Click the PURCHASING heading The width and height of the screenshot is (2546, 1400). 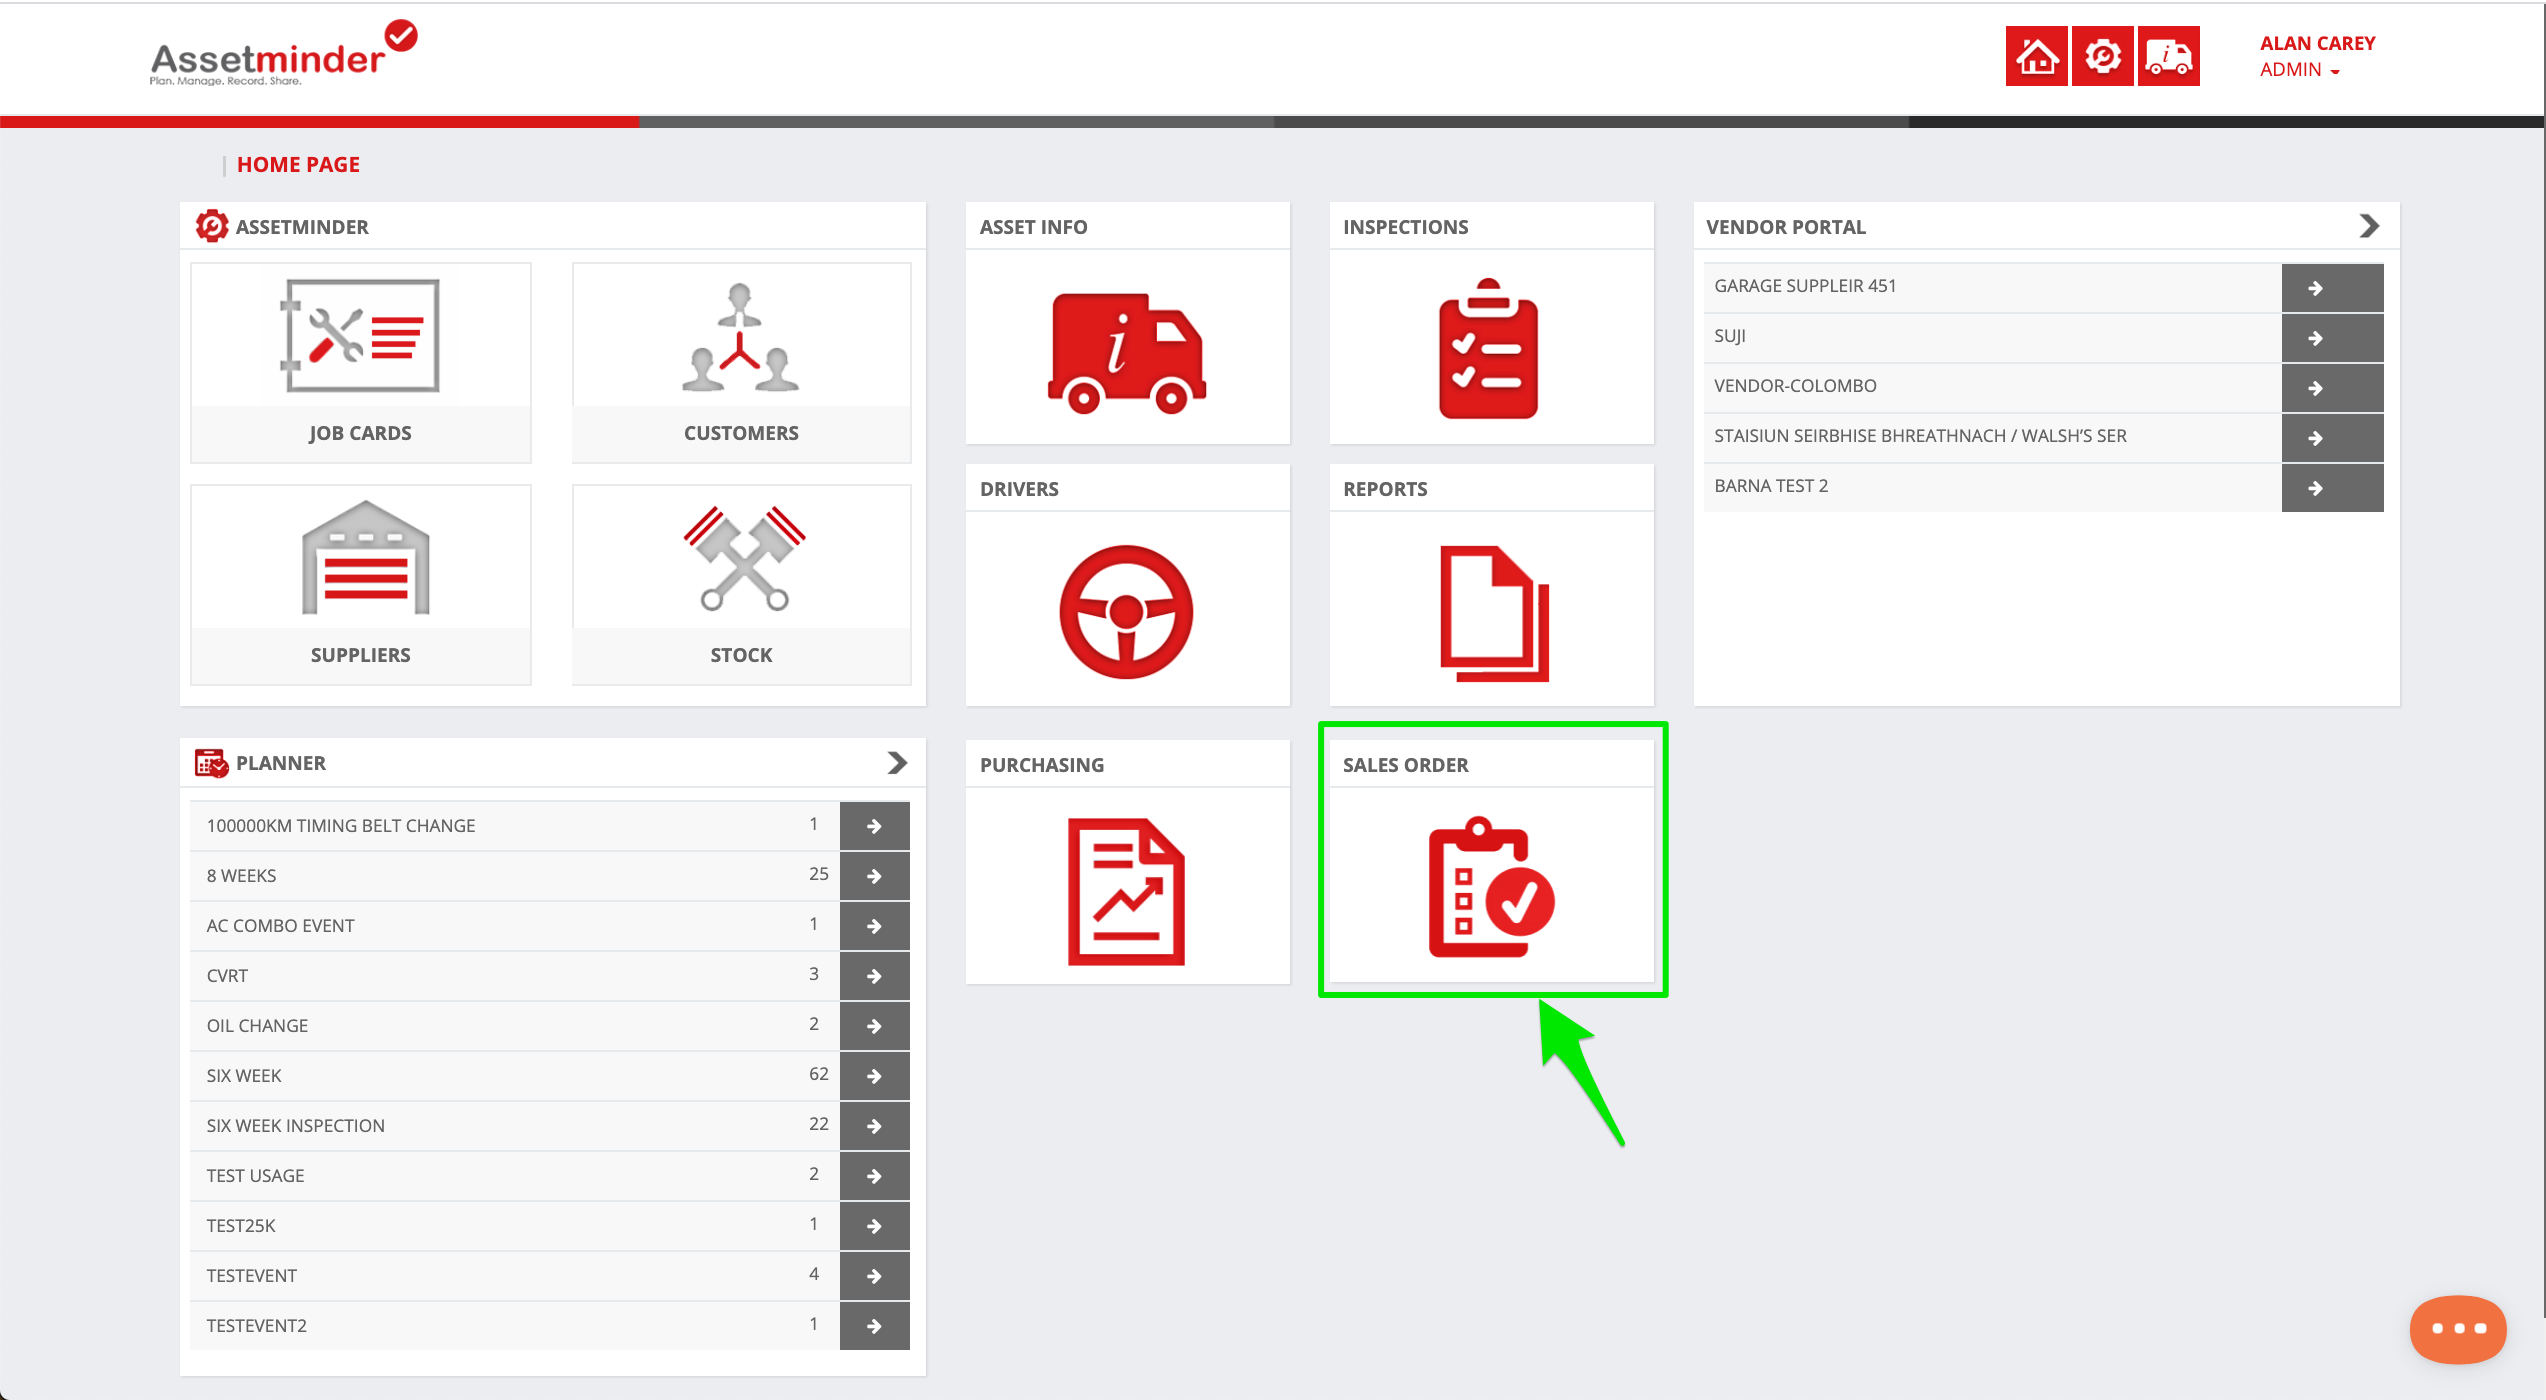pyautogui.click(x=1042, y=765)
